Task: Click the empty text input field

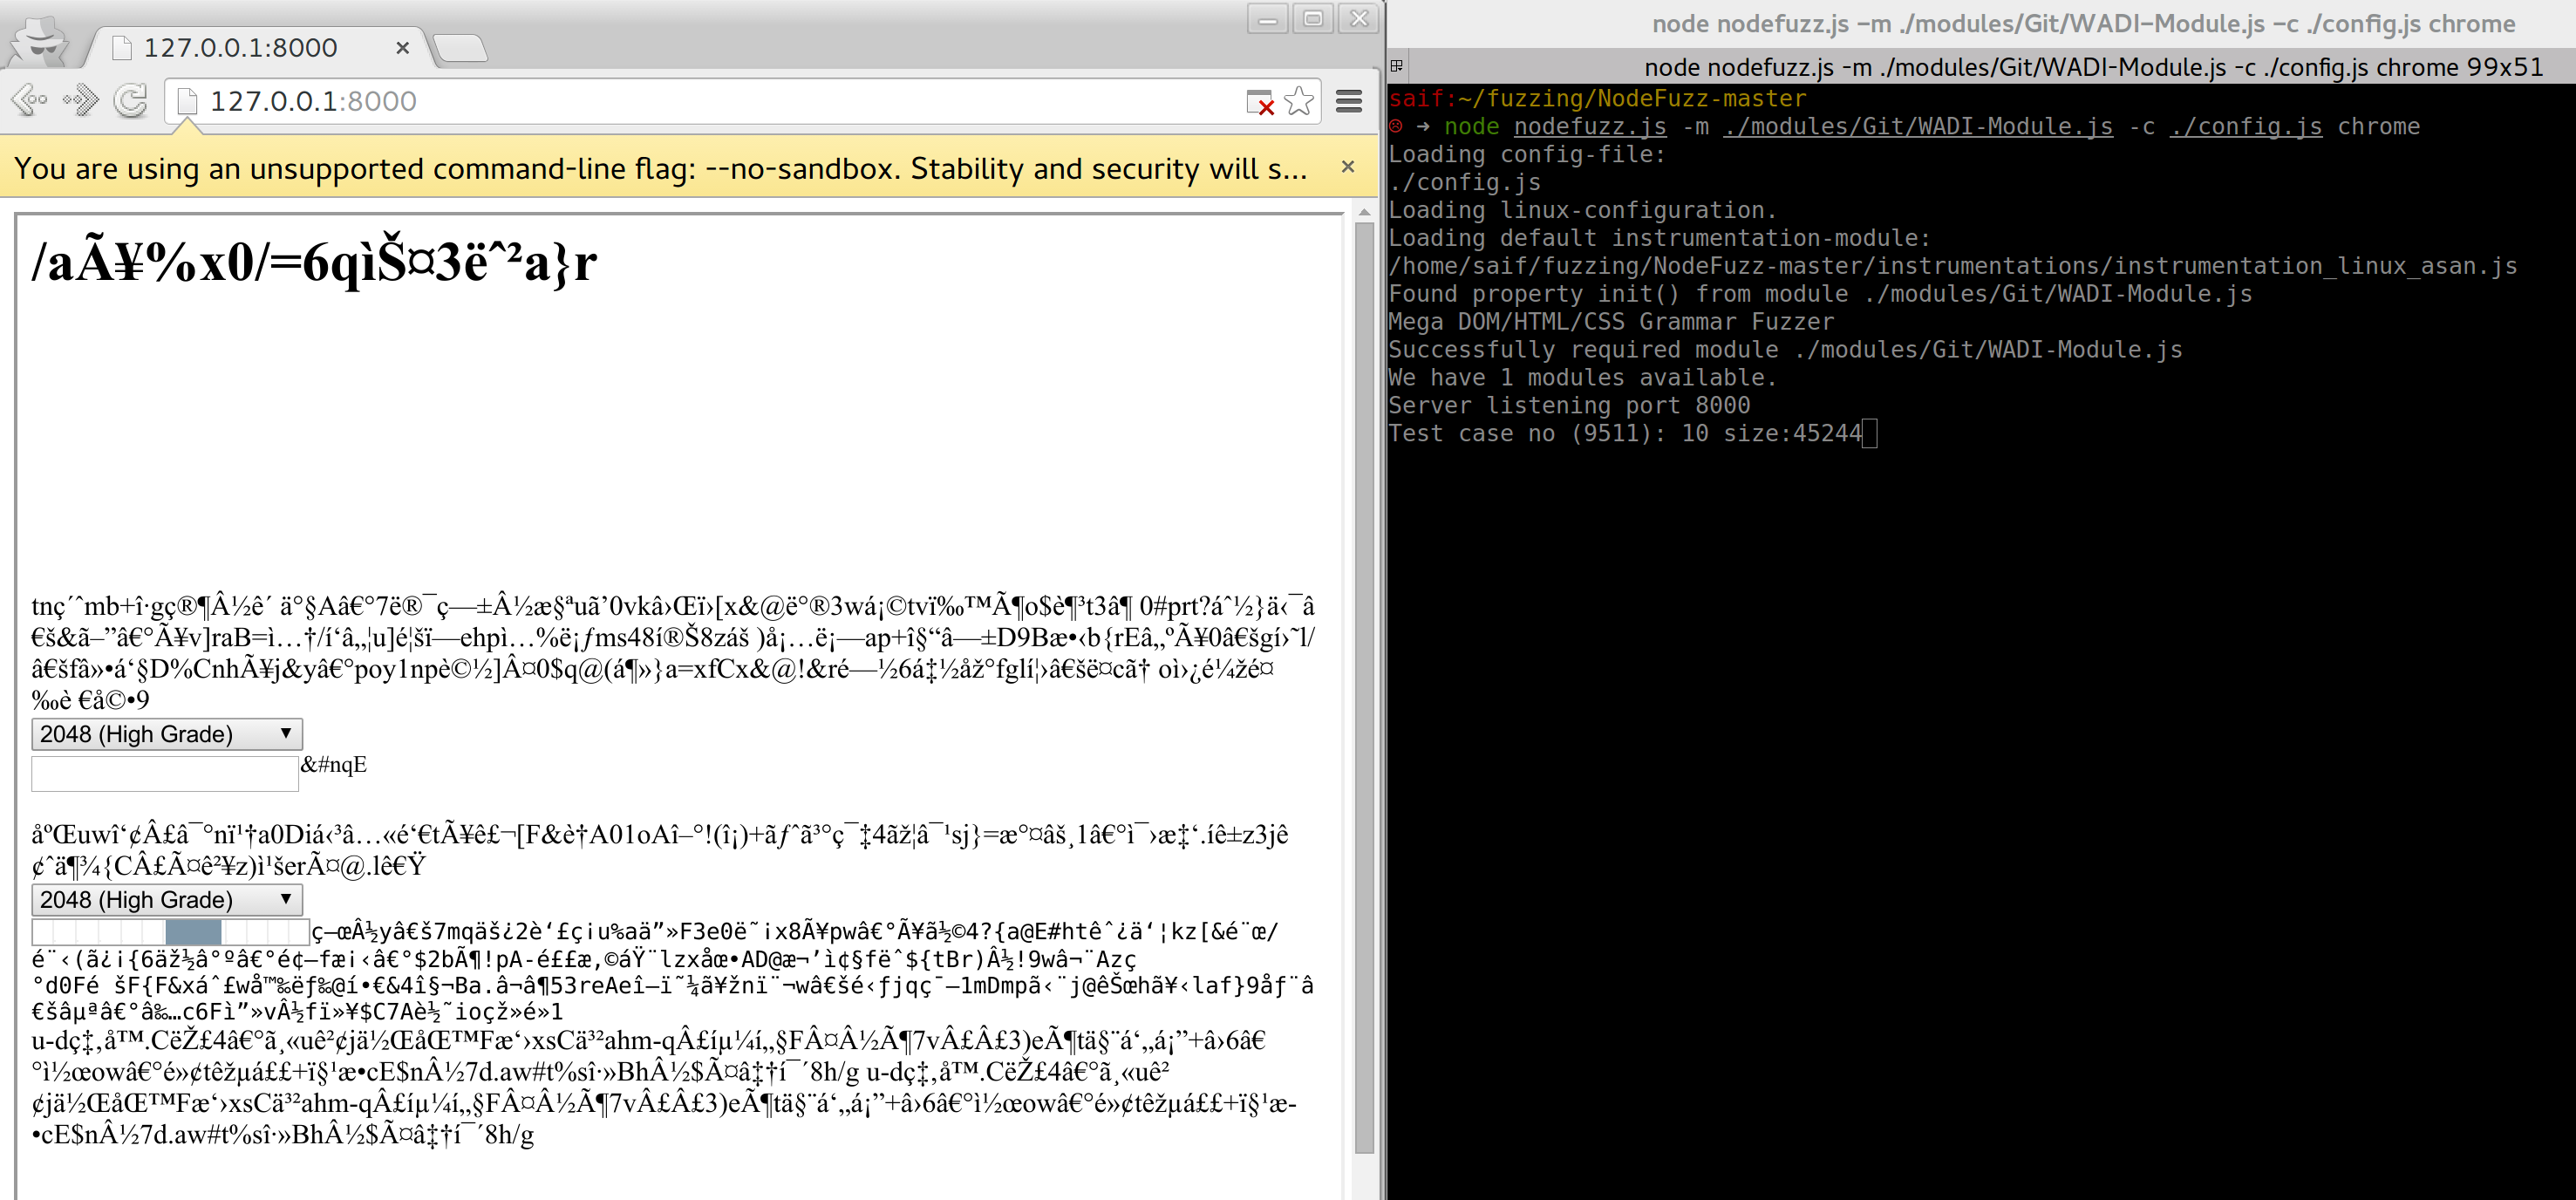Action: (x=165, y=773)
